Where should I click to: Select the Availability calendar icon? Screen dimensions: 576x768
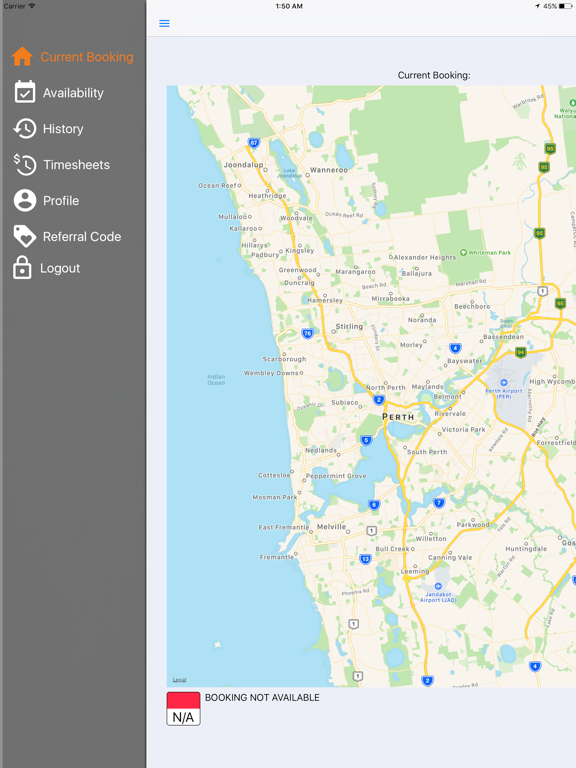(24, 92)
